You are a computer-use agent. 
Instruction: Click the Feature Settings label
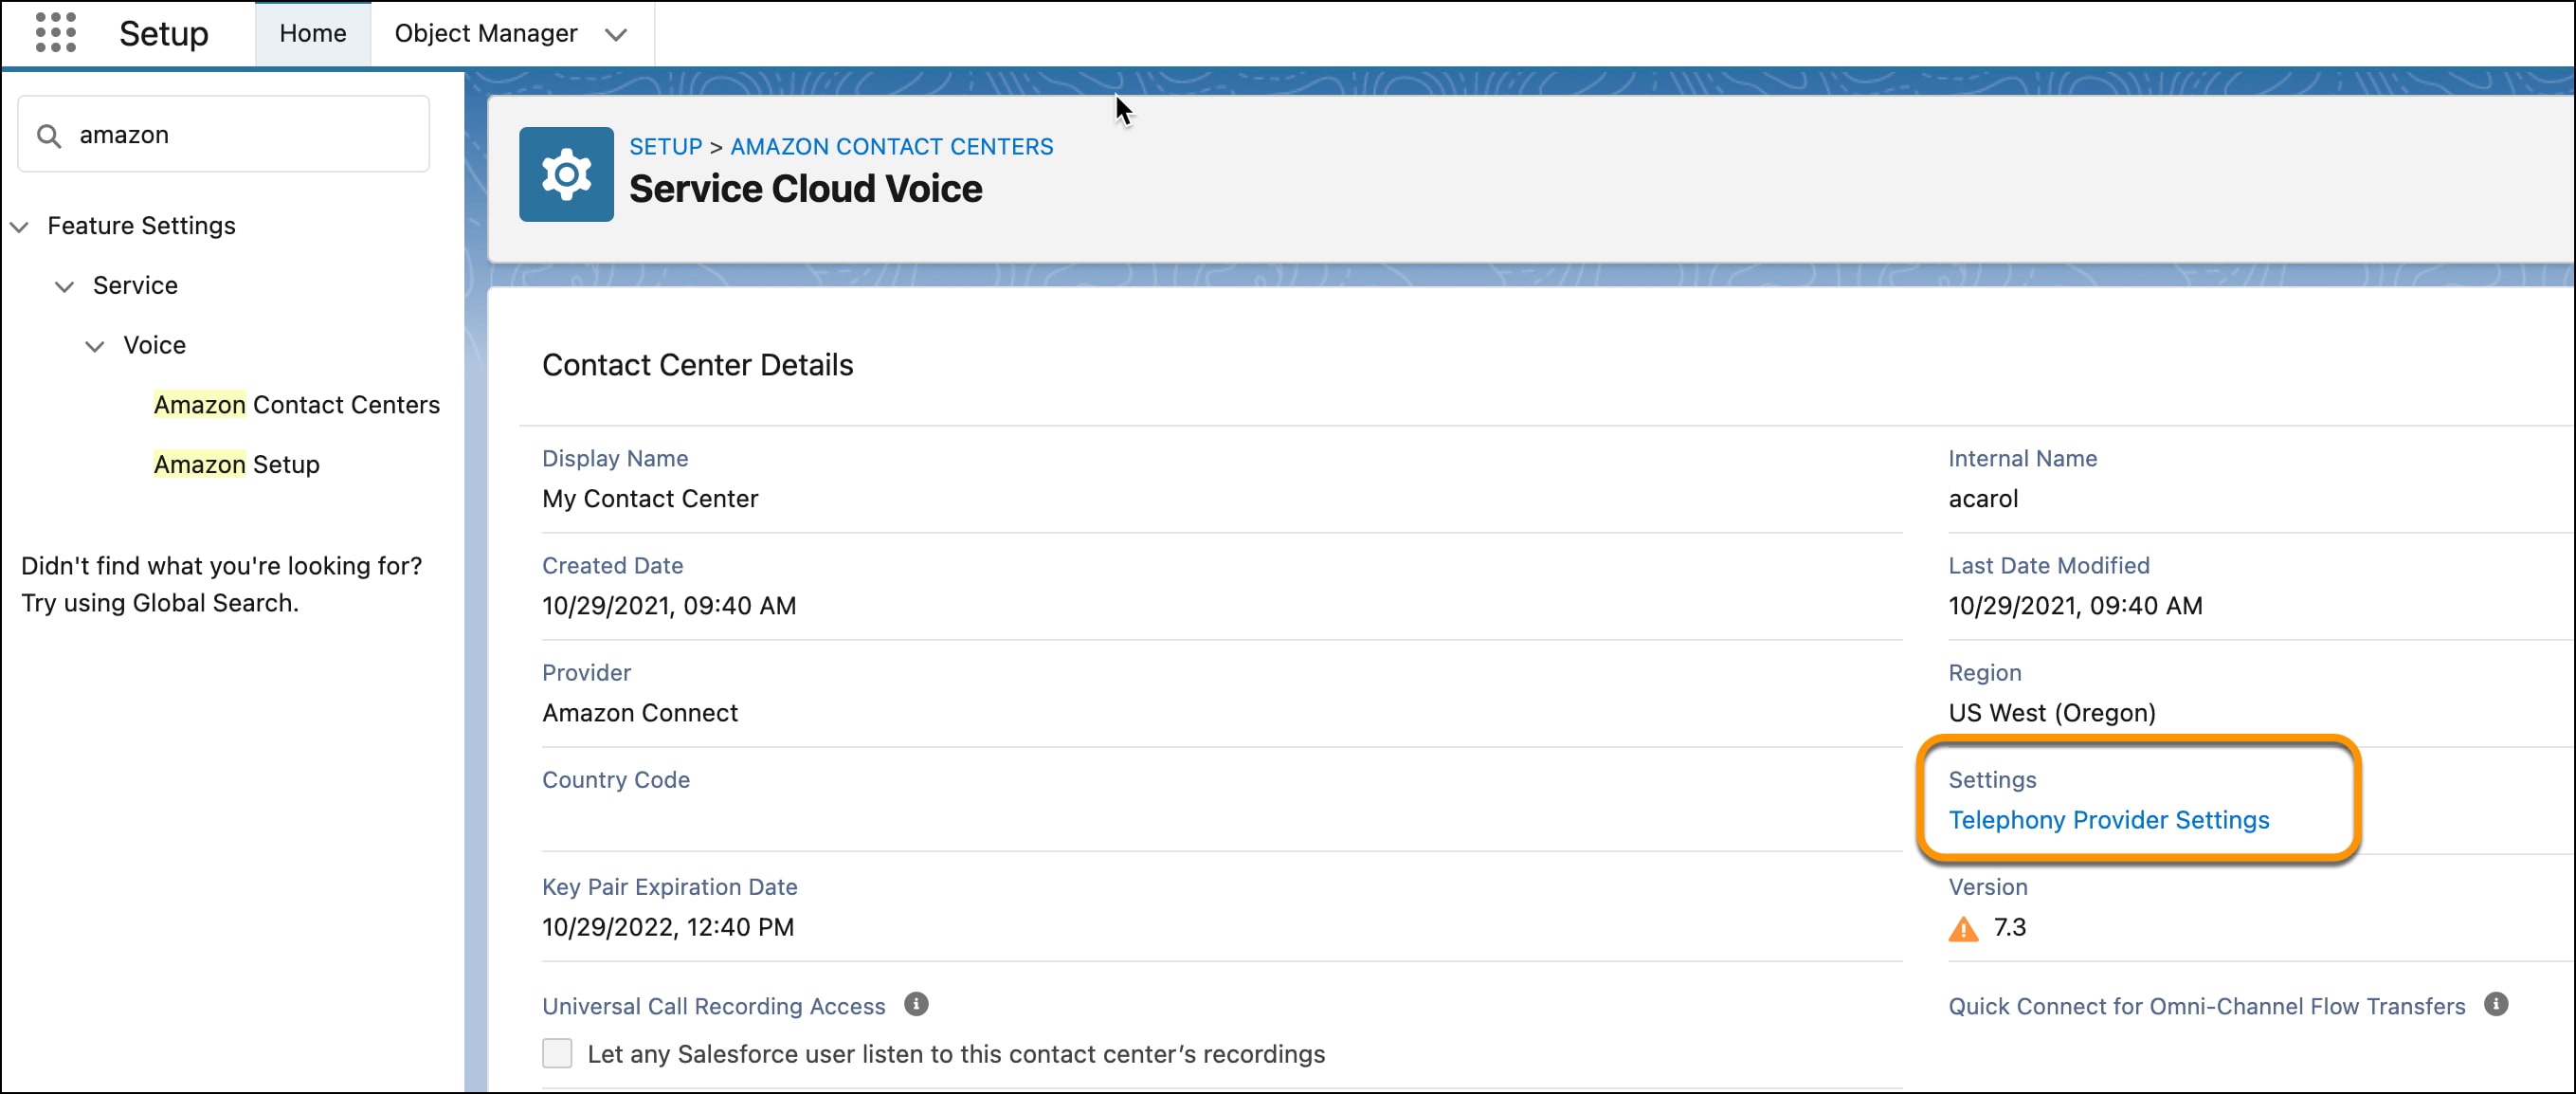[x=141, y=225]
